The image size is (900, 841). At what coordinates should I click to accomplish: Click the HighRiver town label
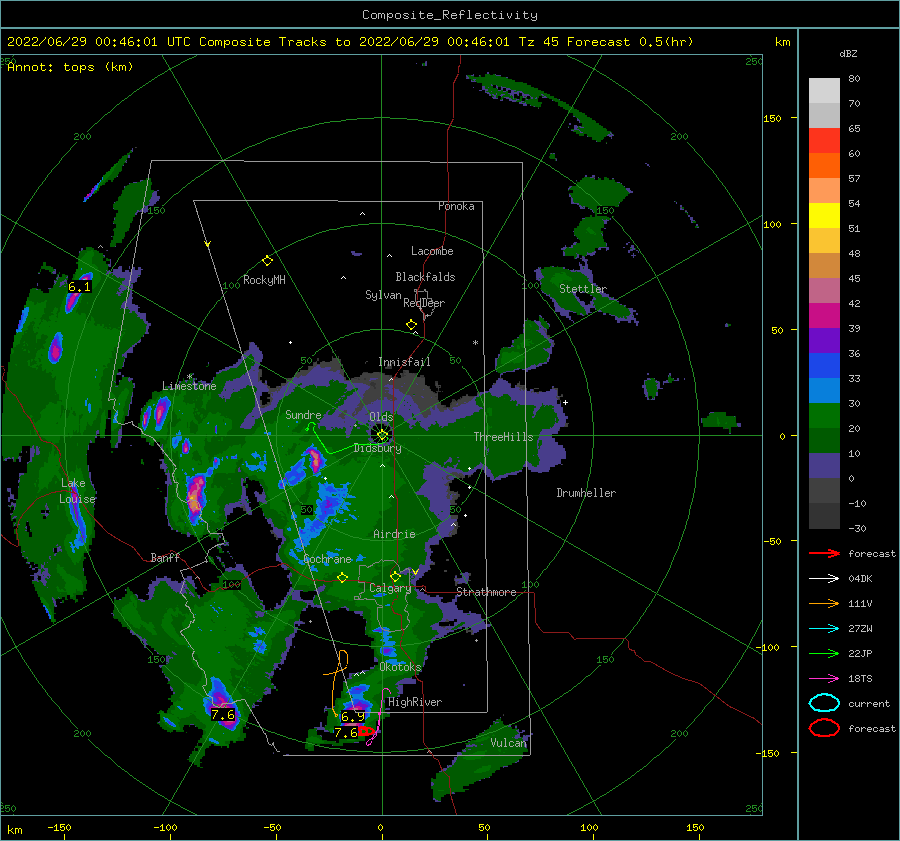tap(415, 702)
